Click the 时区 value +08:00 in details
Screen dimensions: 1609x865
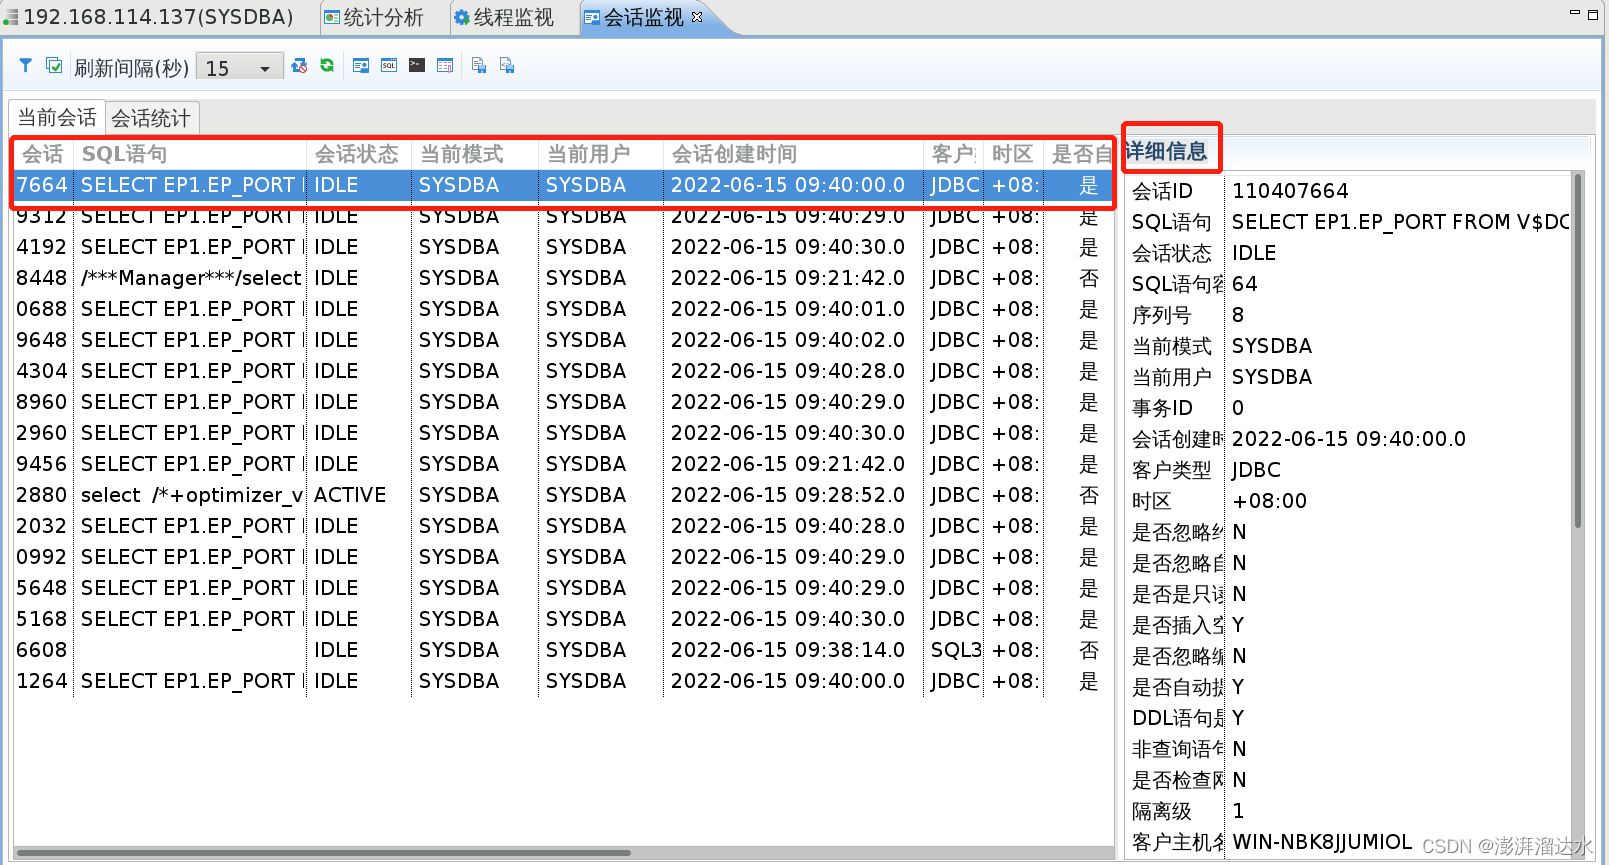coord(1269,501)
